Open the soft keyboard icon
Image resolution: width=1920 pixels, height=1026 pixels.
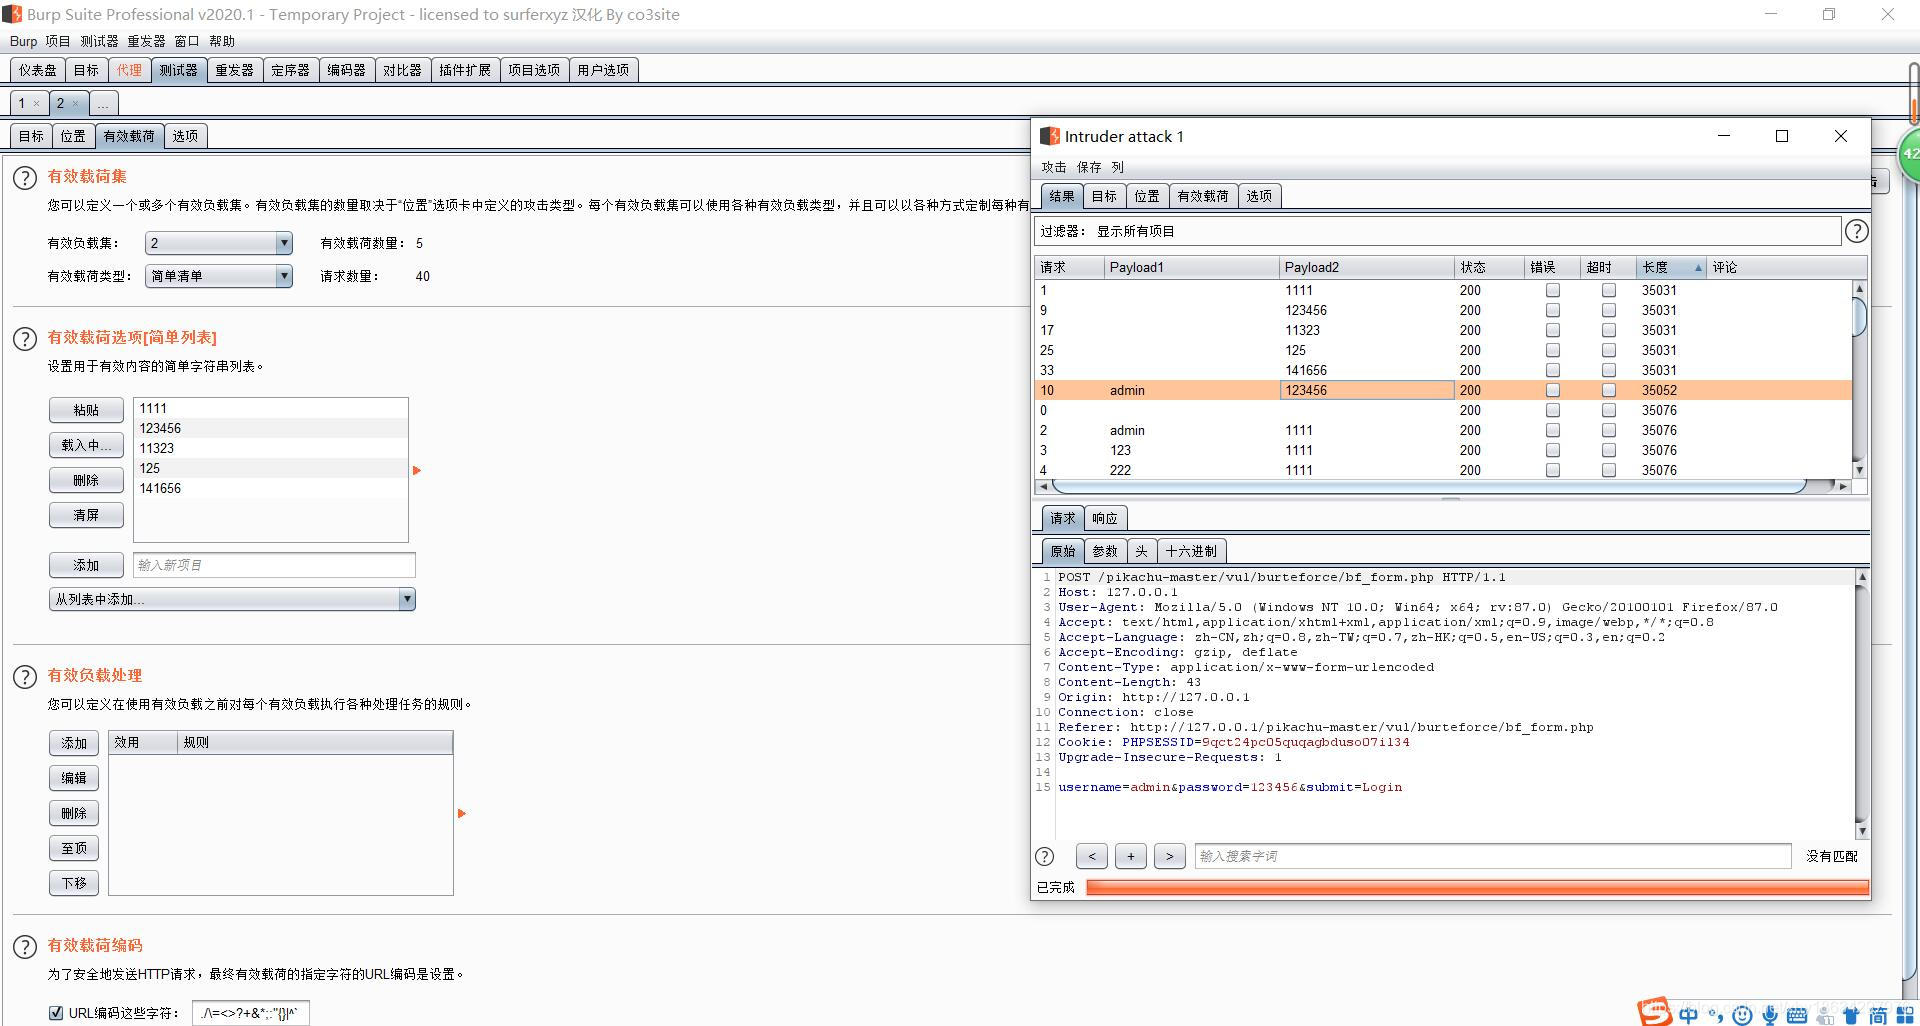(1796, 1015)
